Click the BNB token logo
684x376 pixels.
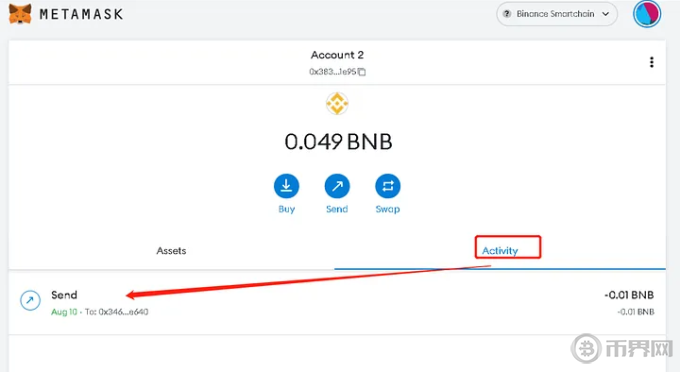(x=337, y=104)
